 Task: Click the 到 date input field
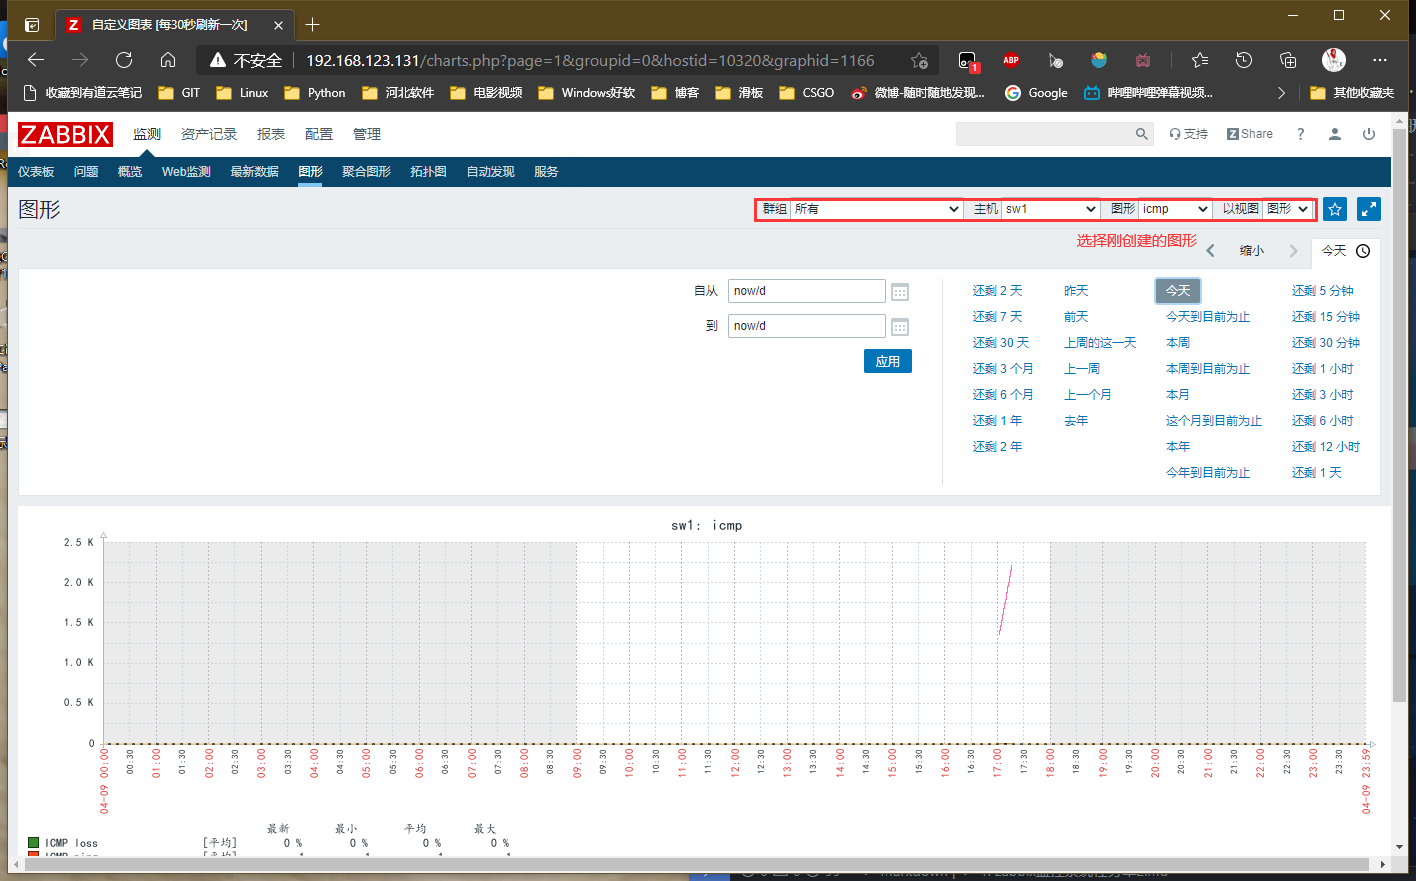pyautogui.click(x=807, y=326)
